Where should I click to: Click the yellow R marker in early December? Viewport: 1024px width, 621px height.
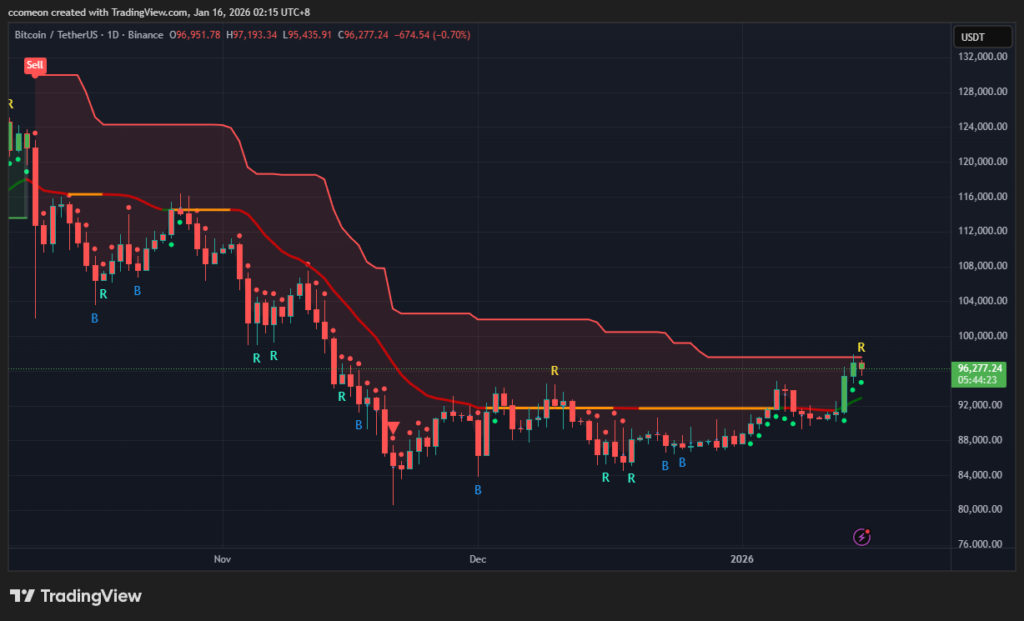coord(554,371)
